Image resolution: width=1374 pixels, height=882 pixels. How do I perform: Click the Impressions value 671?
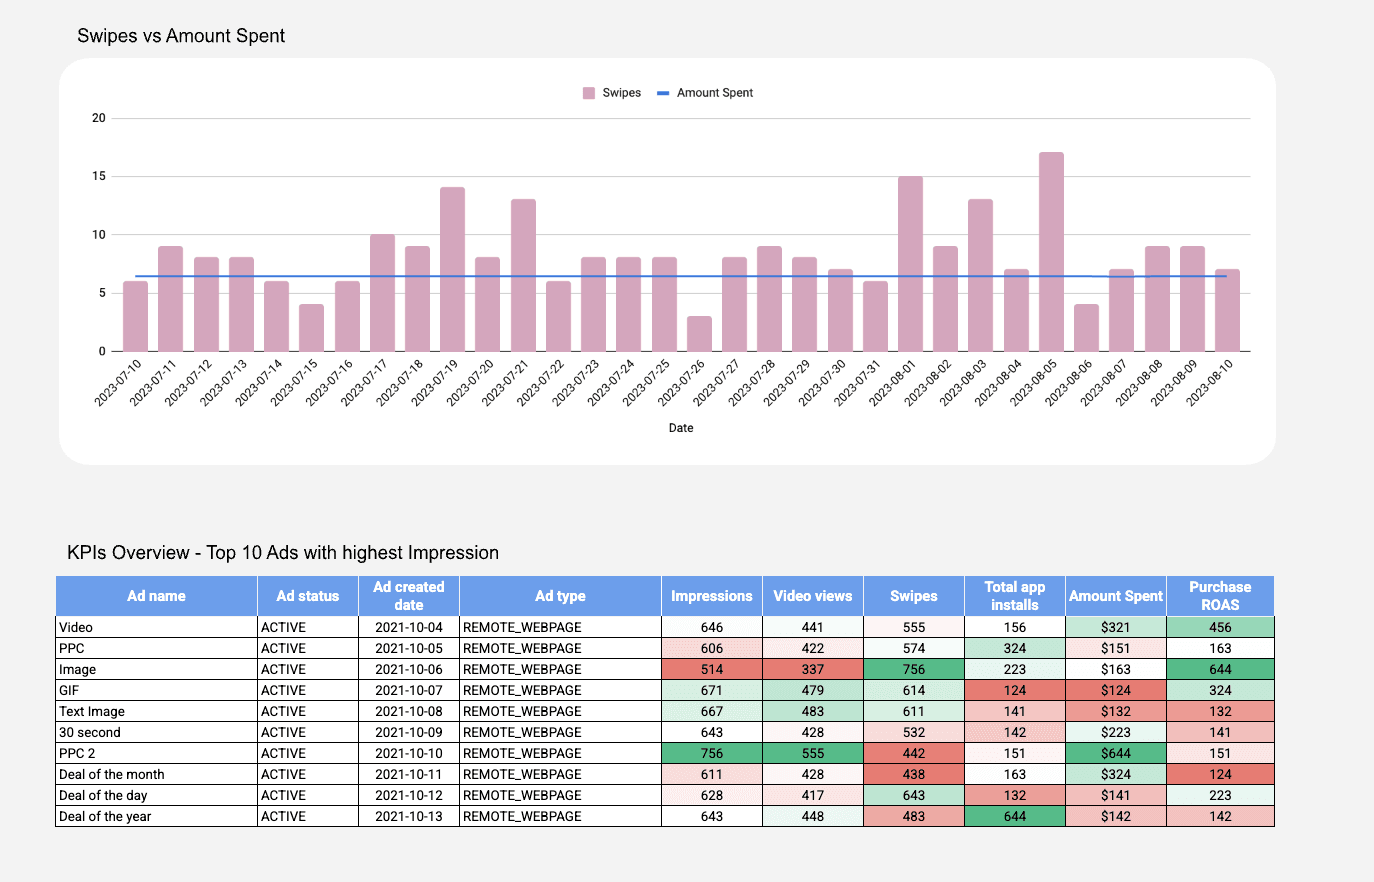712,691
